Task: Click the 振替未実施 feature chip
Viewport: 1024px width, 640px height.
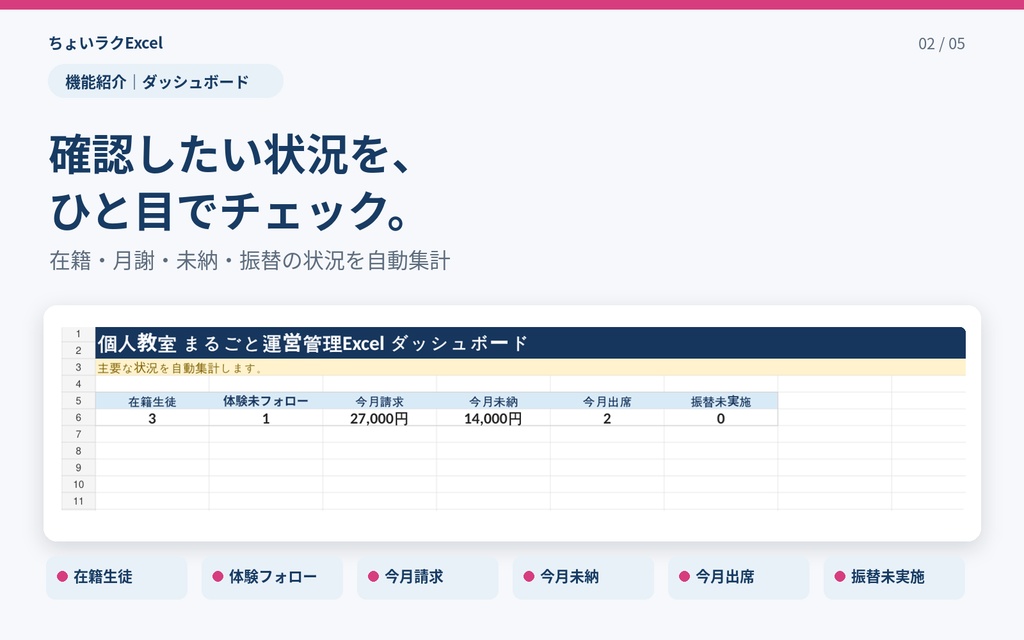Action: point(894,577)
